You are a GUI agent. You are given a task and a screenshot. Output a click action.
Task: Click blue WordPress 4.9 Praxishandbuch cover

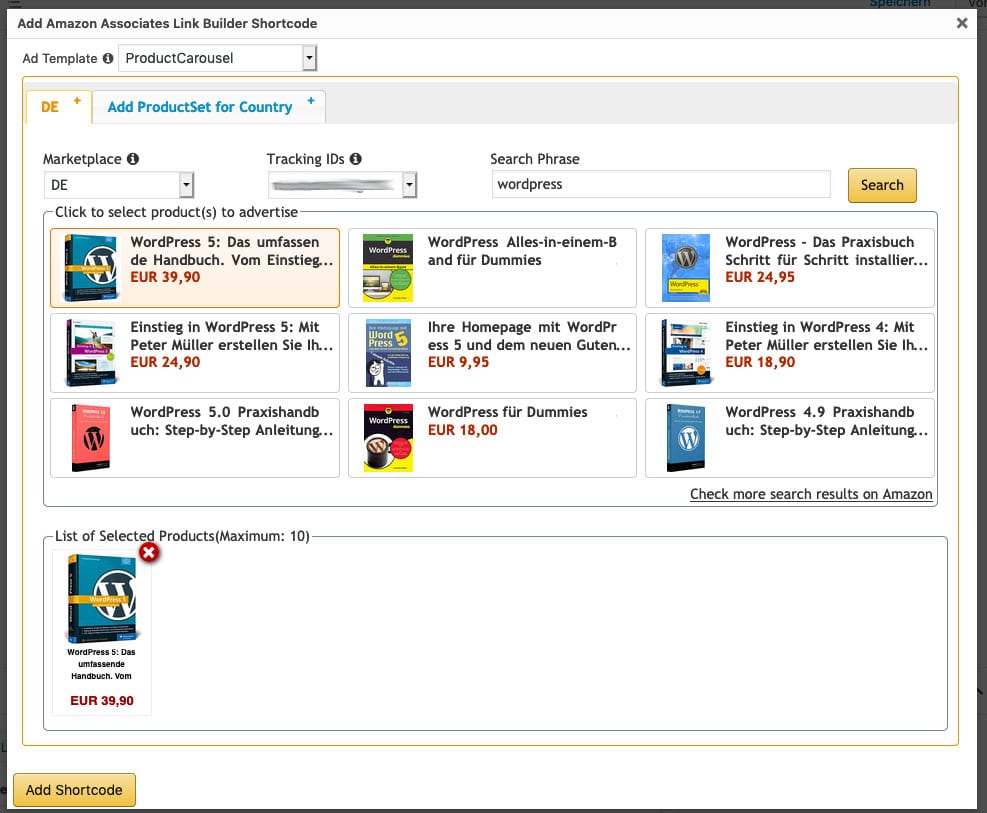coord(685,438)
